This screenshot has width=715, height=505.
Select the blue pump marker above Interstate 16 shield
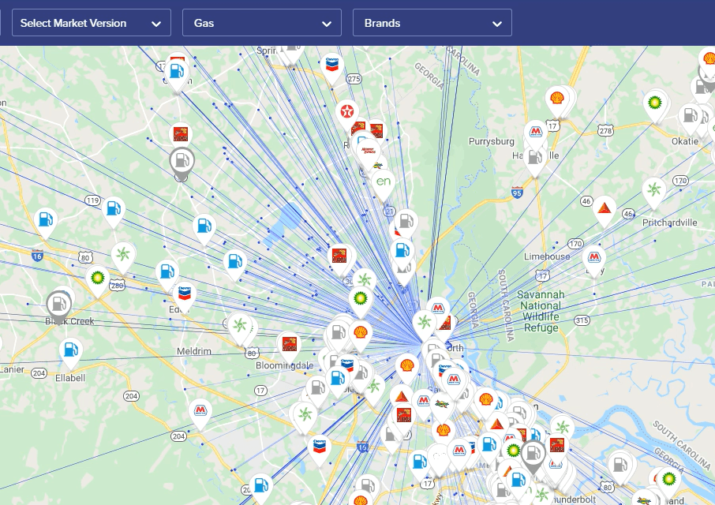tap(45, 222)
